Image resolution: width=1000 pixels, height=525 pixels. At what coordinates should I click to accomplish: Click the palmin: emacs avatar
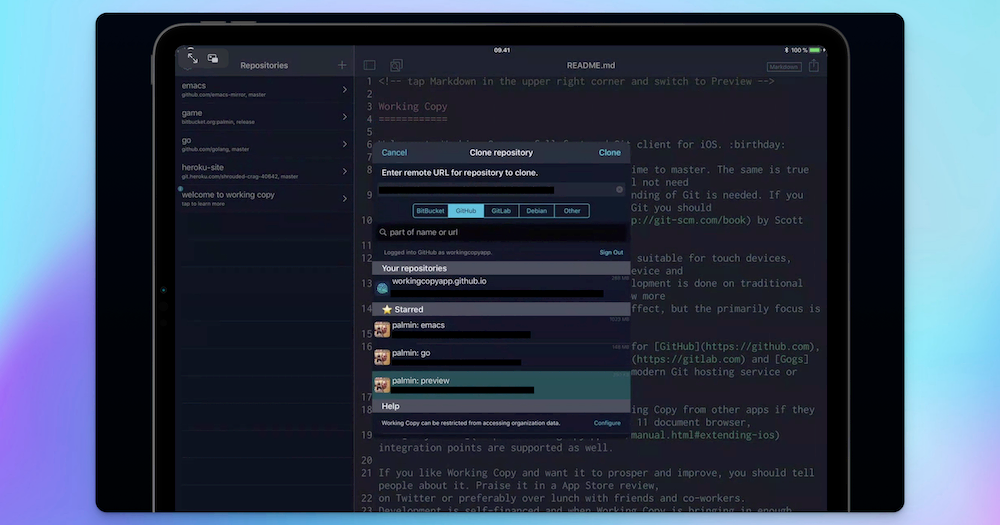[x=382, y=329]
